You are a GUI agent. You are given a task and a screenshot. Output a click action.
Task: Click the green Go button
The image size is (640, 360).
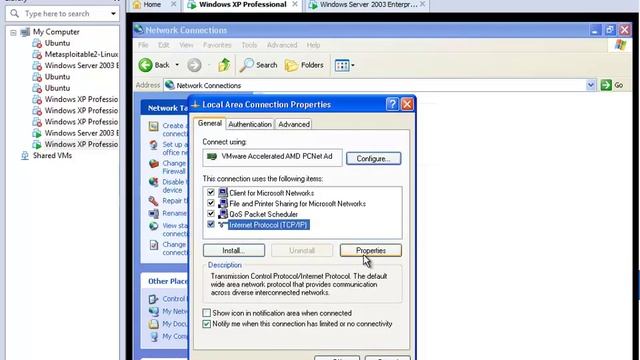click(x=612, y=85)
